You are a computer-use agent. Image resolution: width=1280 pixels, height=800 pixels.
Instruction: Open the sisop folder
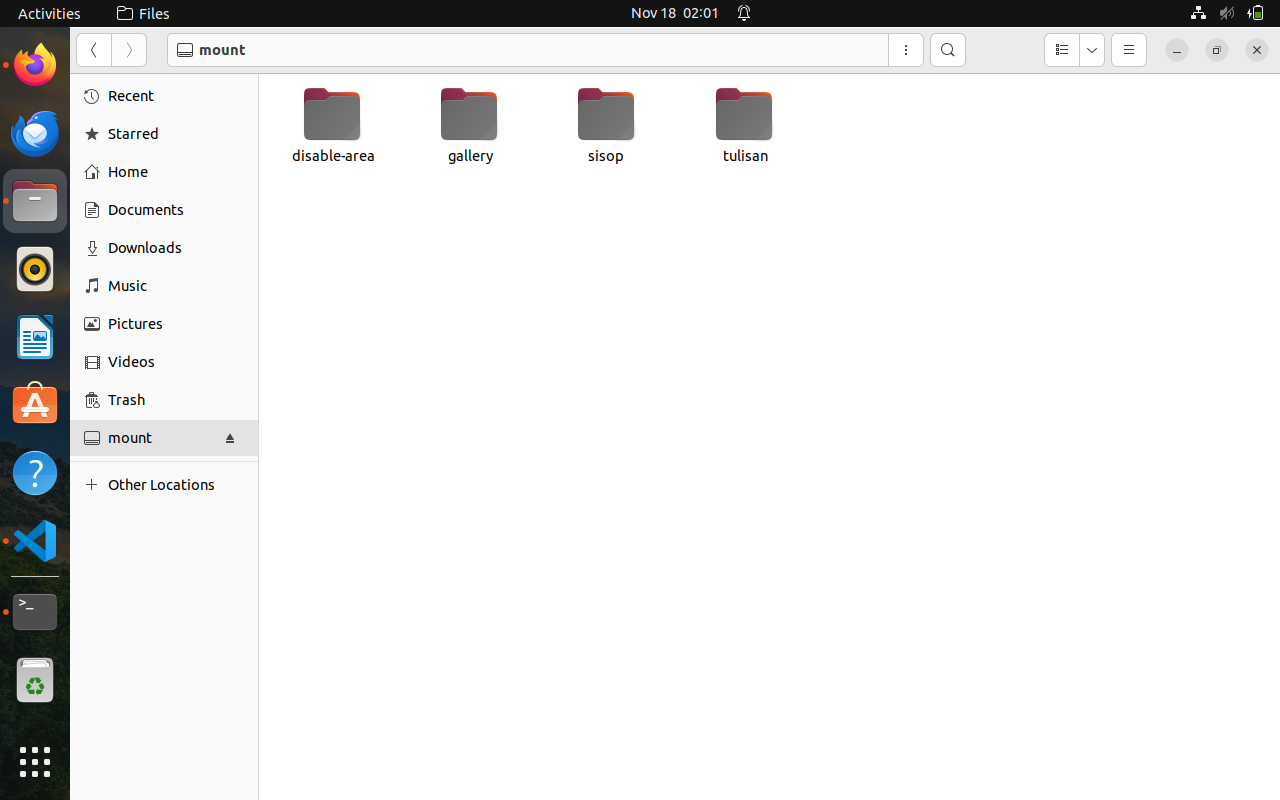[x=606, y=125]
